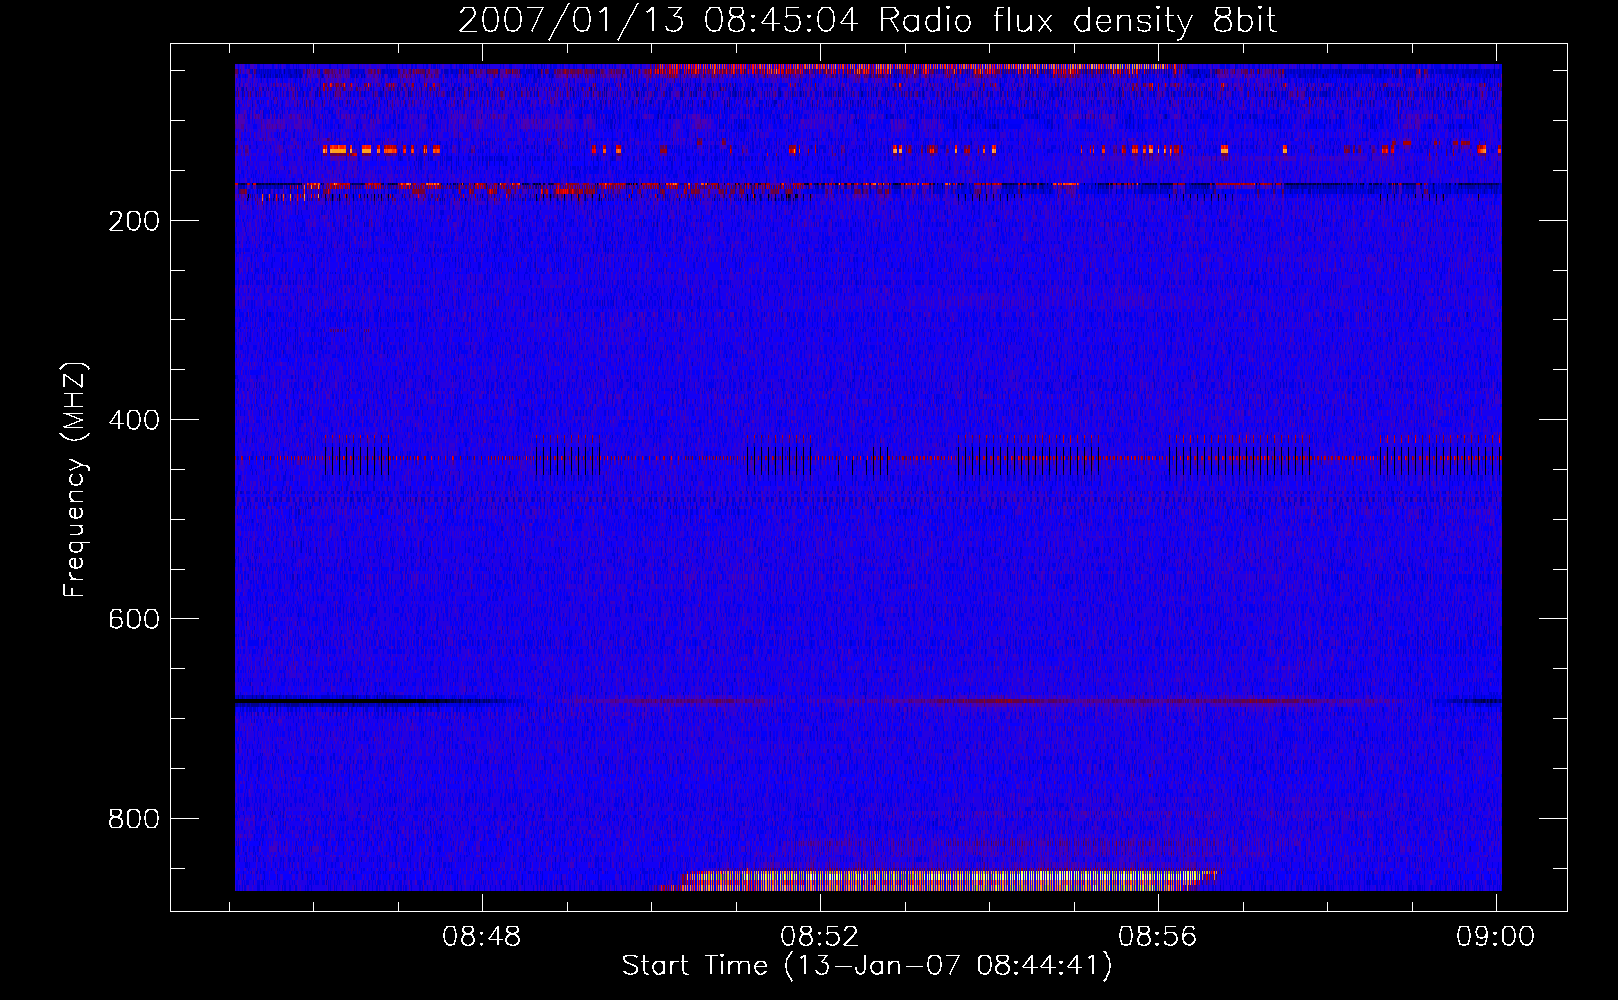Click the 800 frequency tick label
Image resolution: width=1618 pixels, height=1000 pixels.
pos(134,819)
